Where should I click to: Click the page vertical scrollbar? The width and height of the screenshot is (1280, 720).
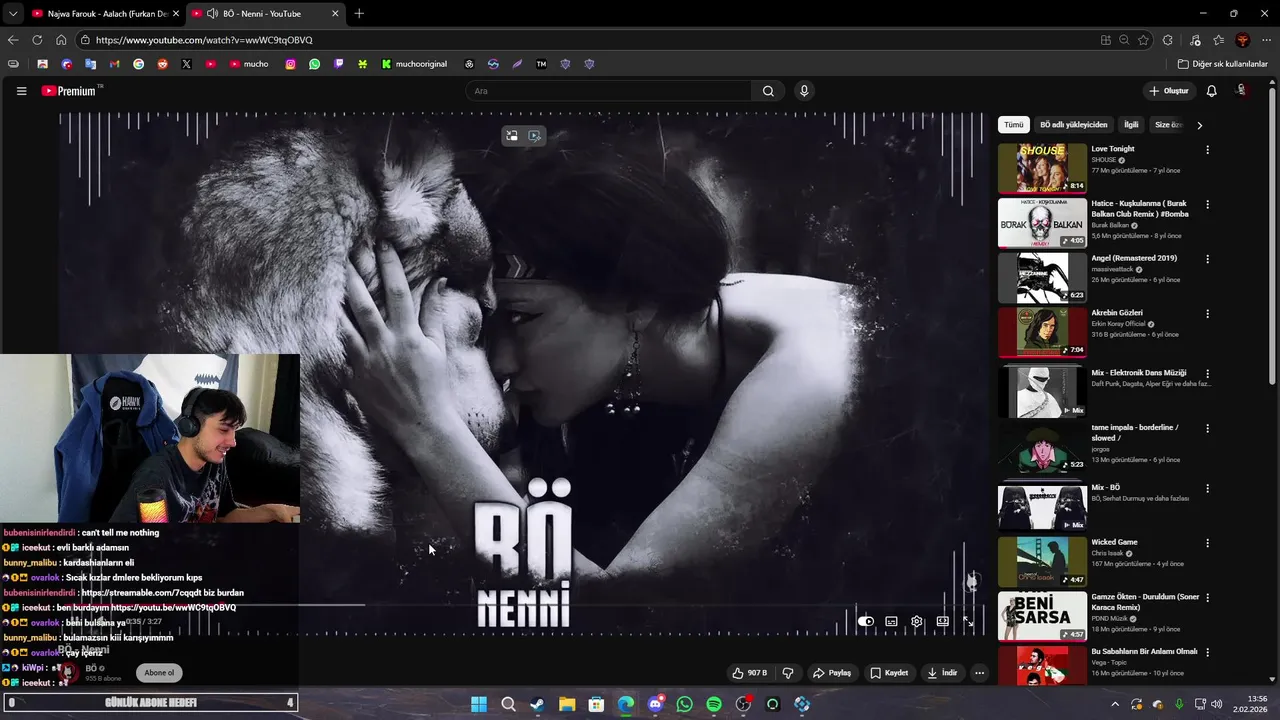click(1272, 238)
